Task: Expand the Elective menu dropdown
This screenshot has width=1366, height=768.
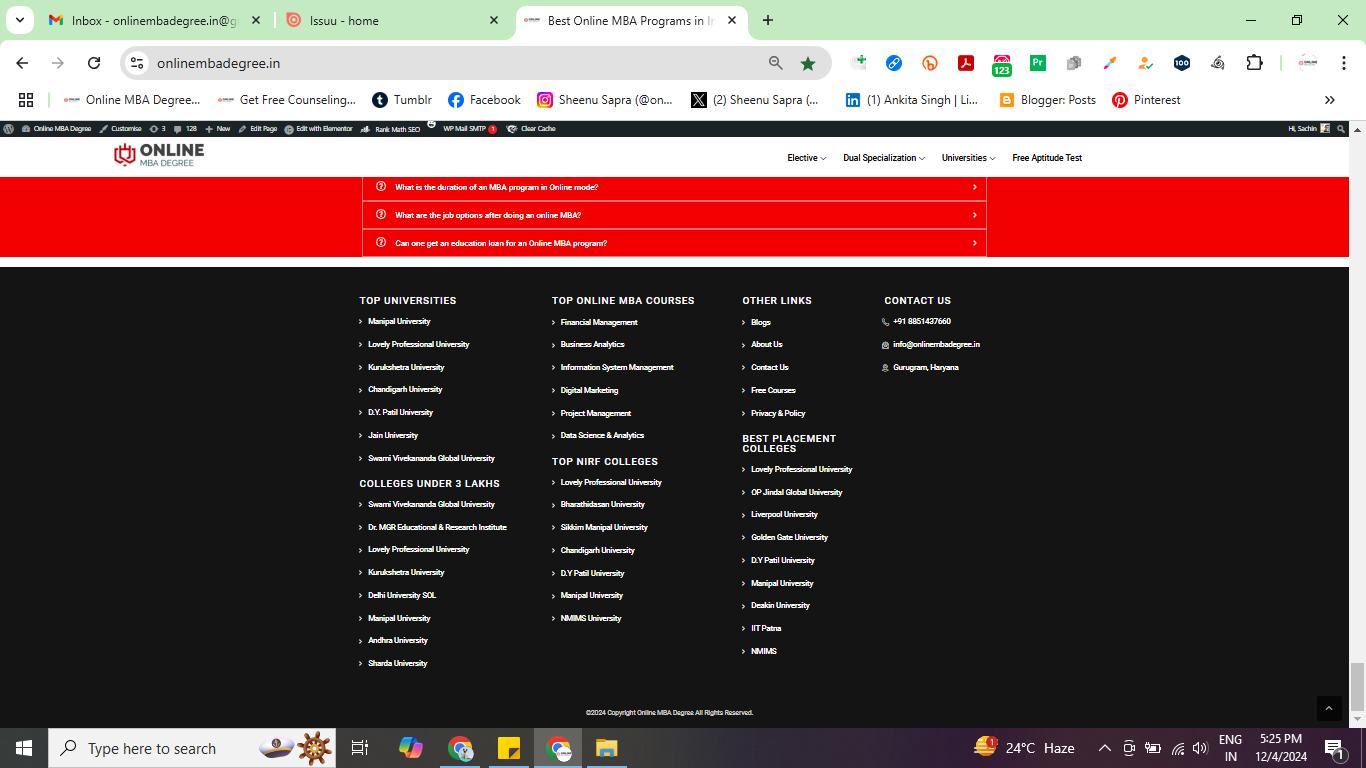Action: coord(806,158)
